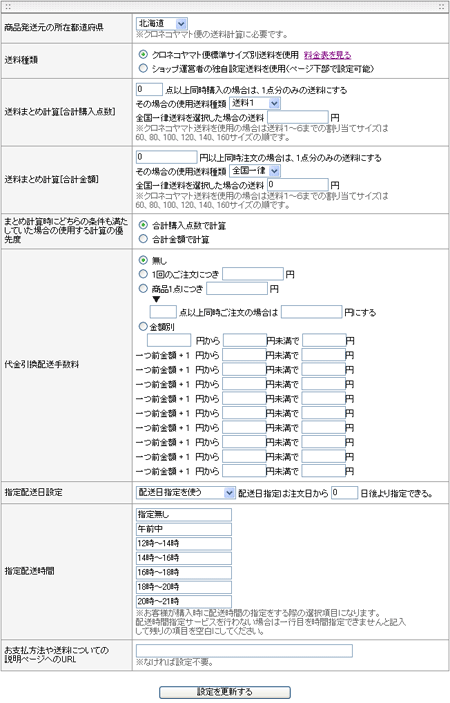
Task: Click first 金額別 row fee field
Action: pyautogui.click(x=324, y=340)
